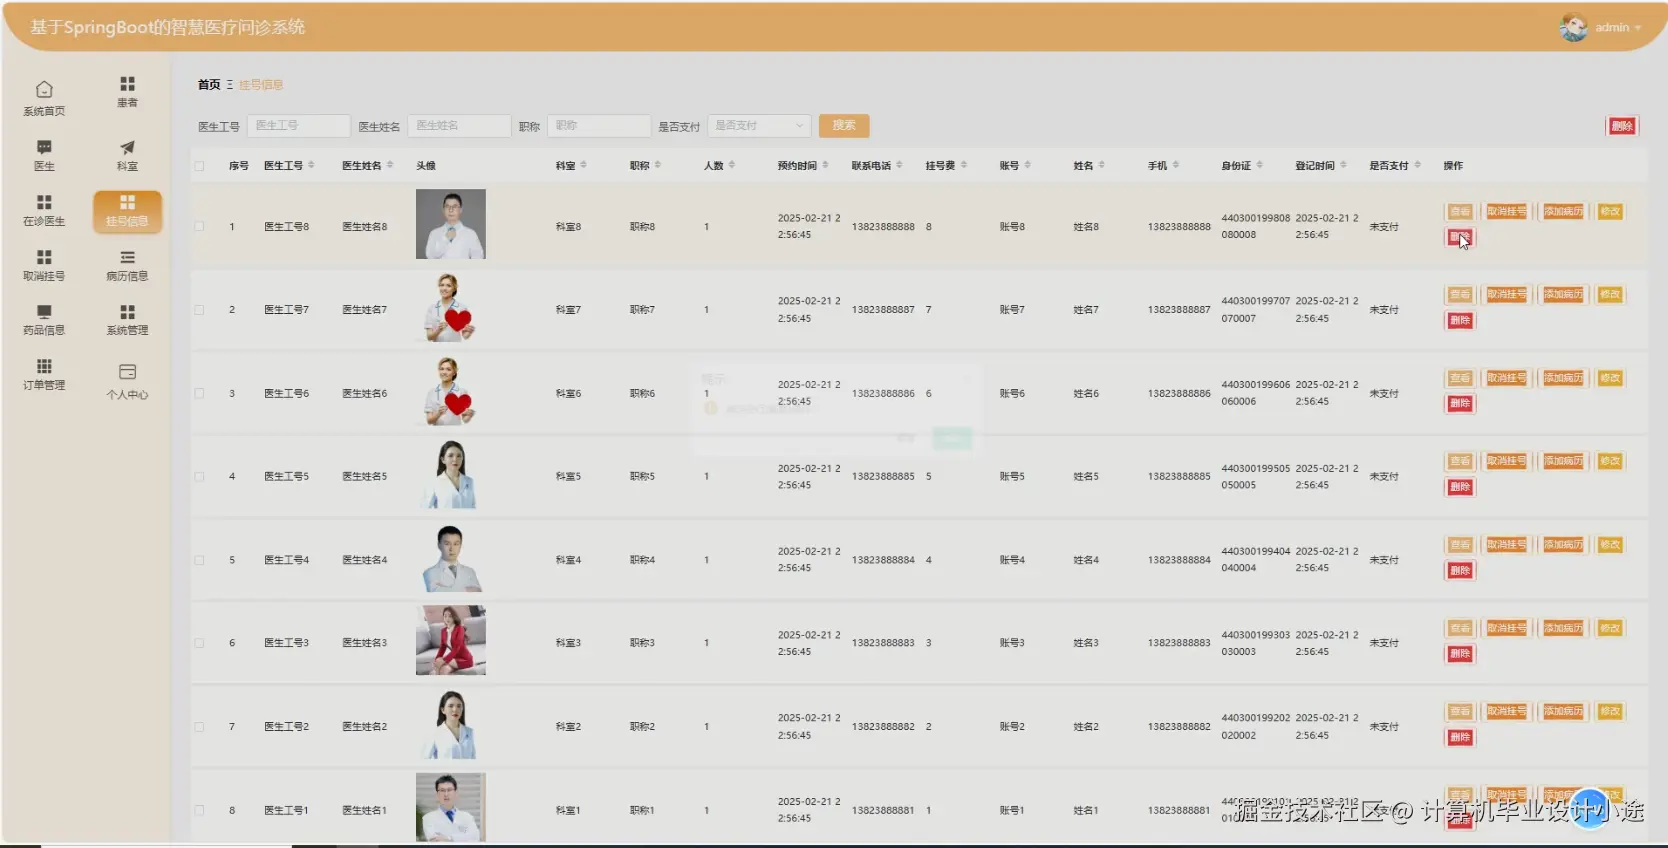Tick checkbox for row 医生工号2

(199, 727)
